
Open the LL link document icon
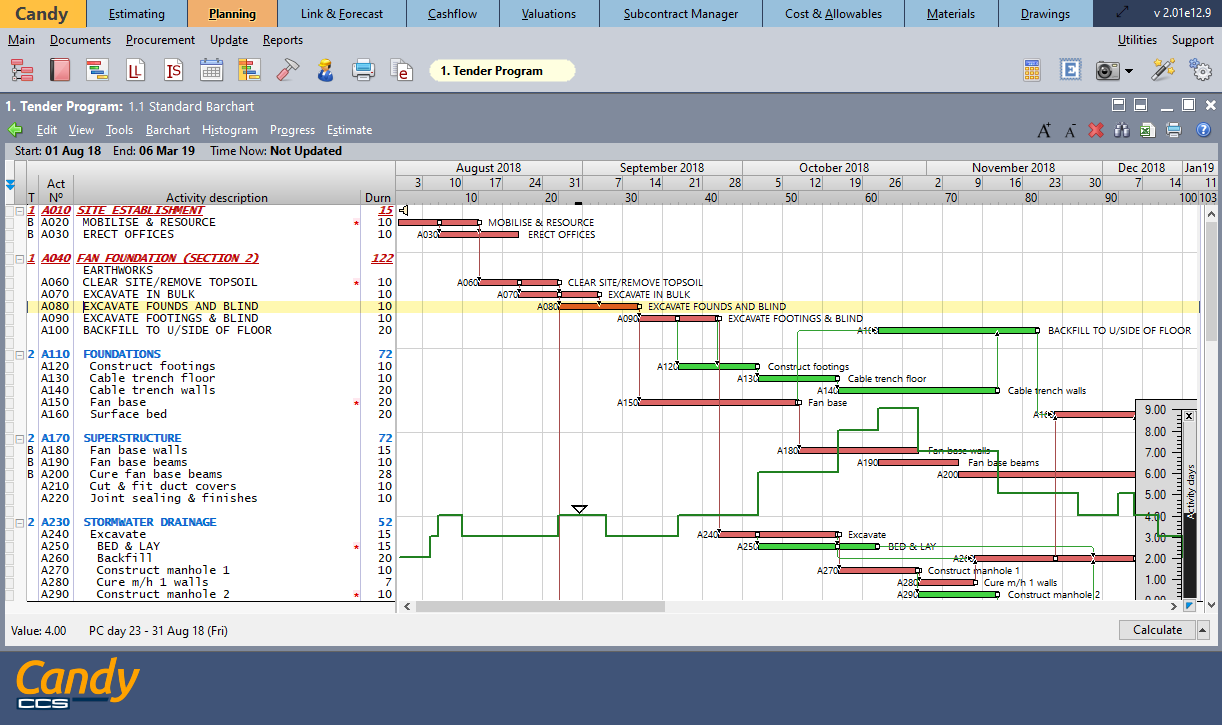click(x=135, y=70)
